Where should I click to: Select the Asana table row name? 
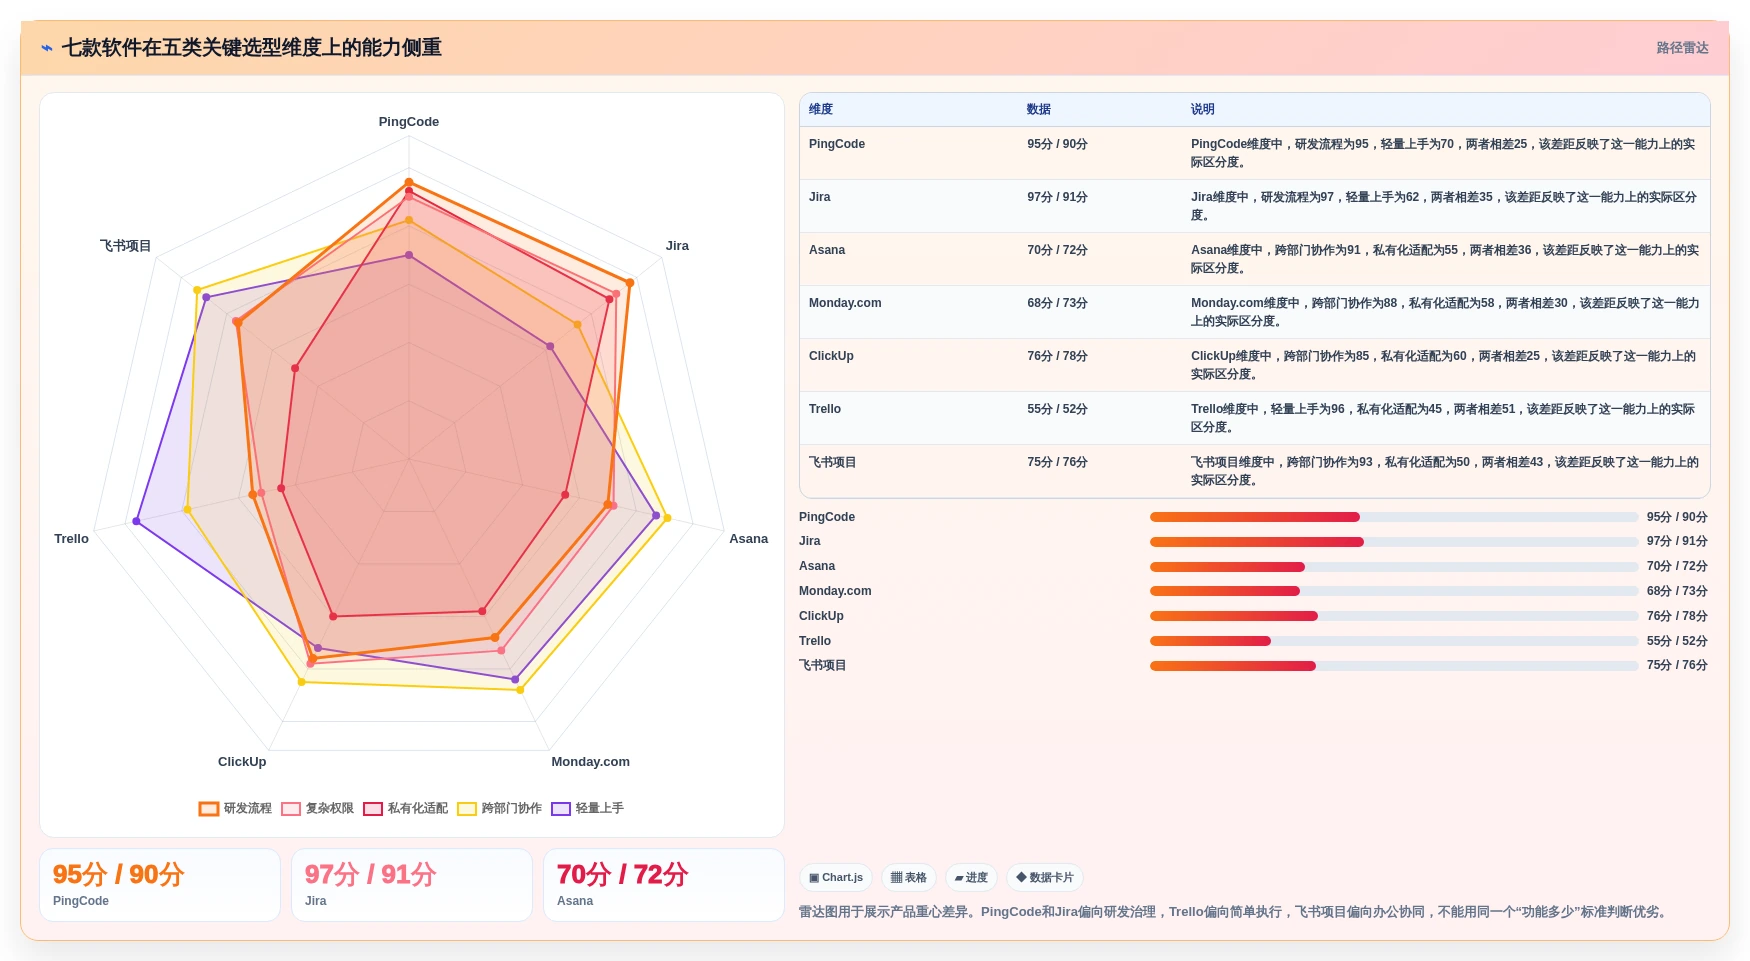point(827,250)
